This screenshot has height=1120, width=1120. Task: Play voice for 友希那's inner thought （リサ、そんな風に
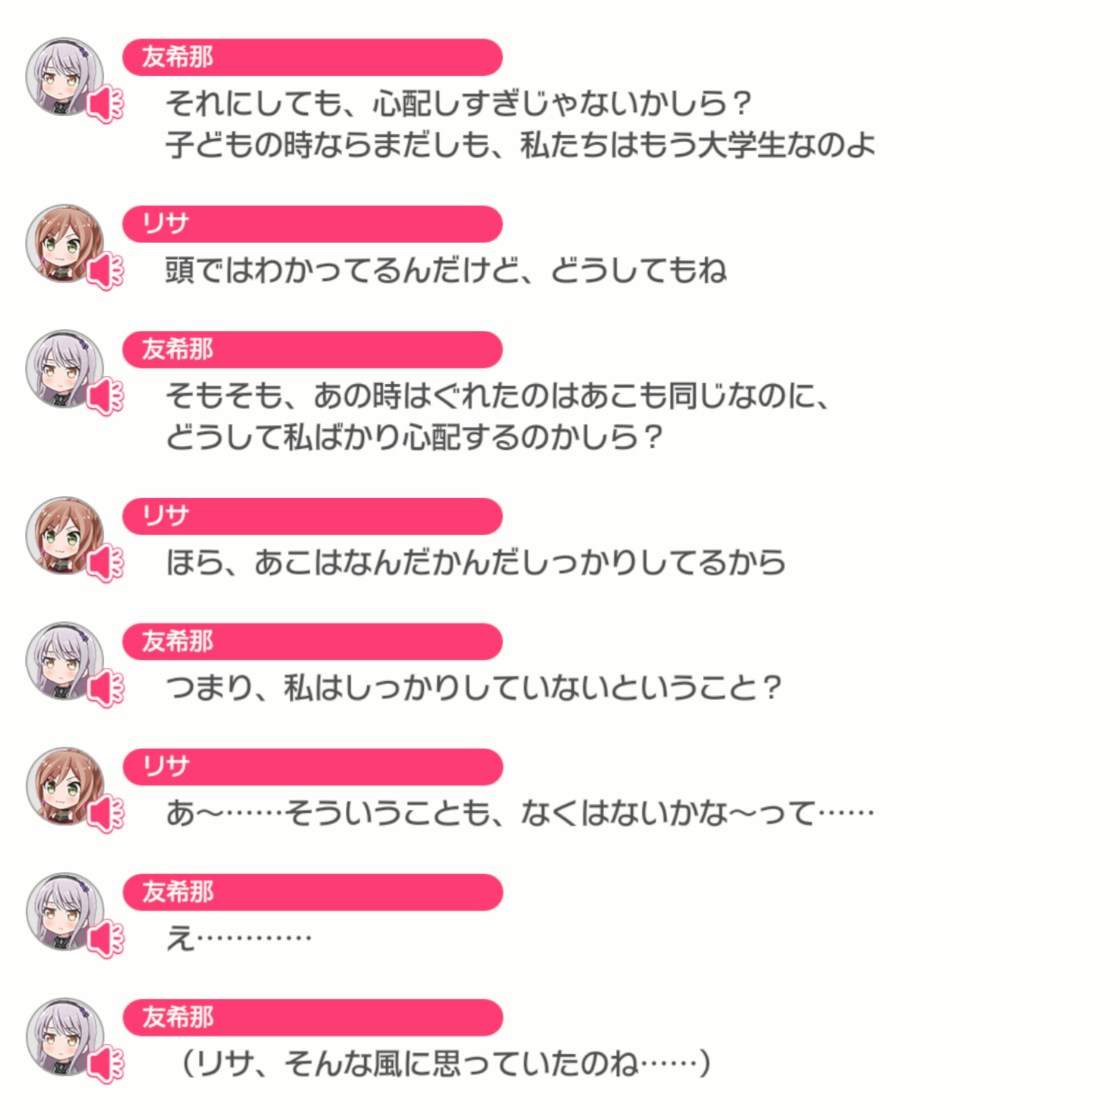tap(106, 1065)
